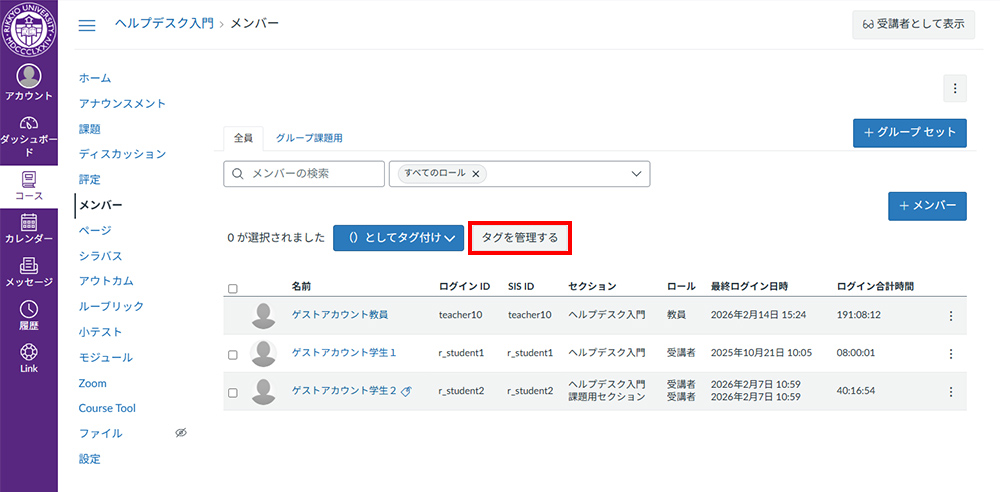Toggle the hamburger course menu icon
1000x492 pixels.
point(87,25)
